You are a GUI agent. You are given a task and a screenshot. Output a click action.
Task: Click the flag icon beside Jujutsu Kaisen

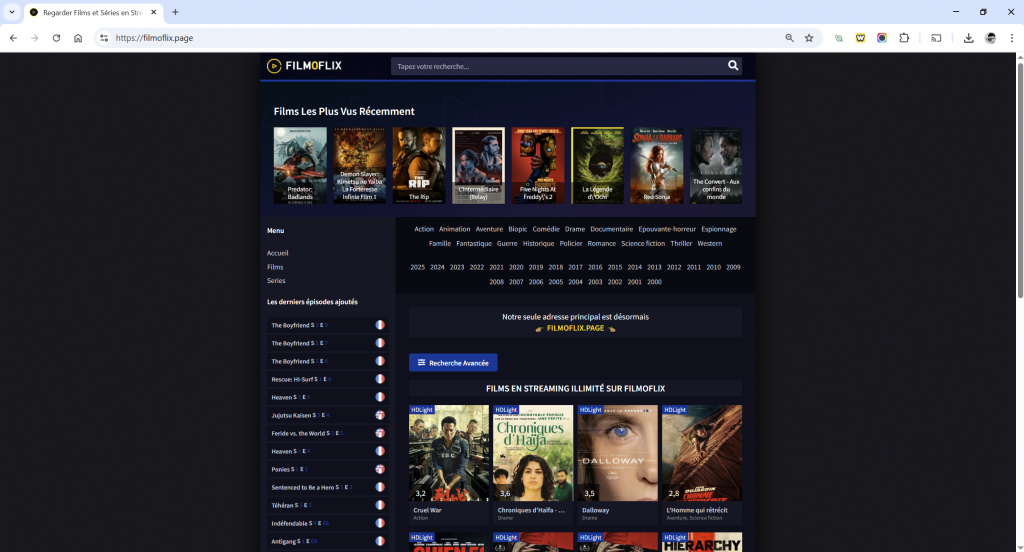379,415
